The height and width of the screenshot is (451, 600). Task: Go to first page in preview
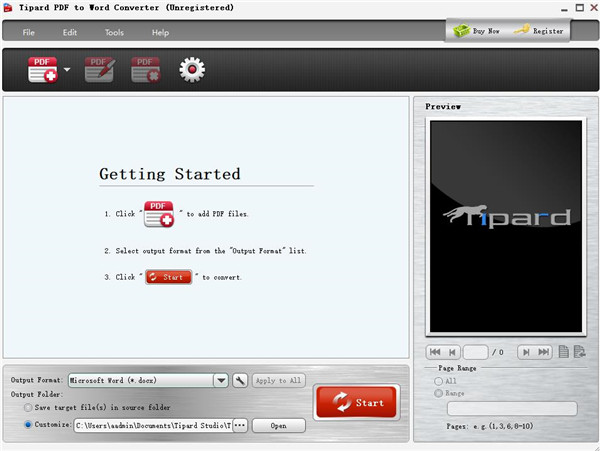(435, 352)
